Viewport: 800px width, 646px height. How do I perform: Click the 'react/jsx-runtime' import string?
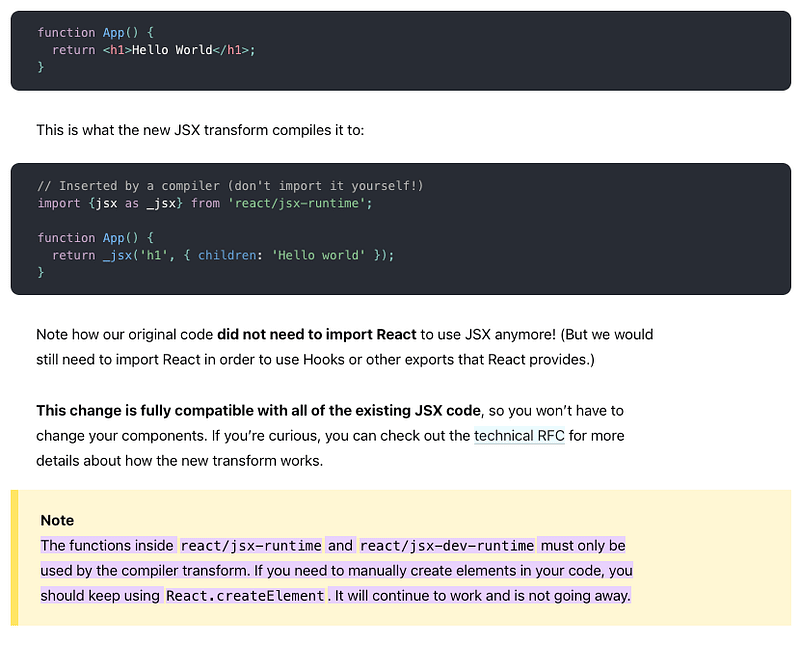tap(313, 203)
